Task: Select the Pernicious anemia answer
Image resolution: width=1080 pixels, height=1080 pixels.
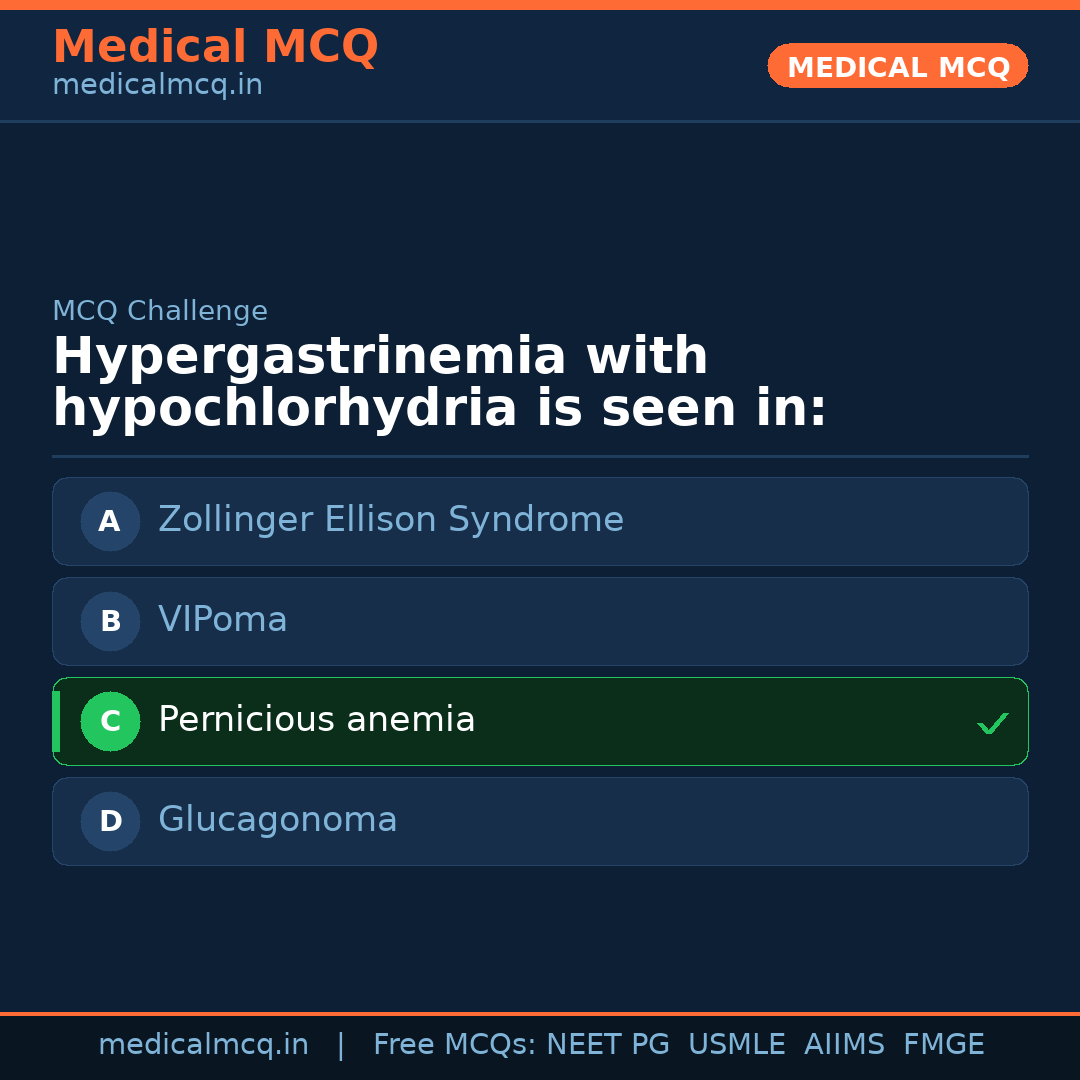Action: [x=317, y=720]
